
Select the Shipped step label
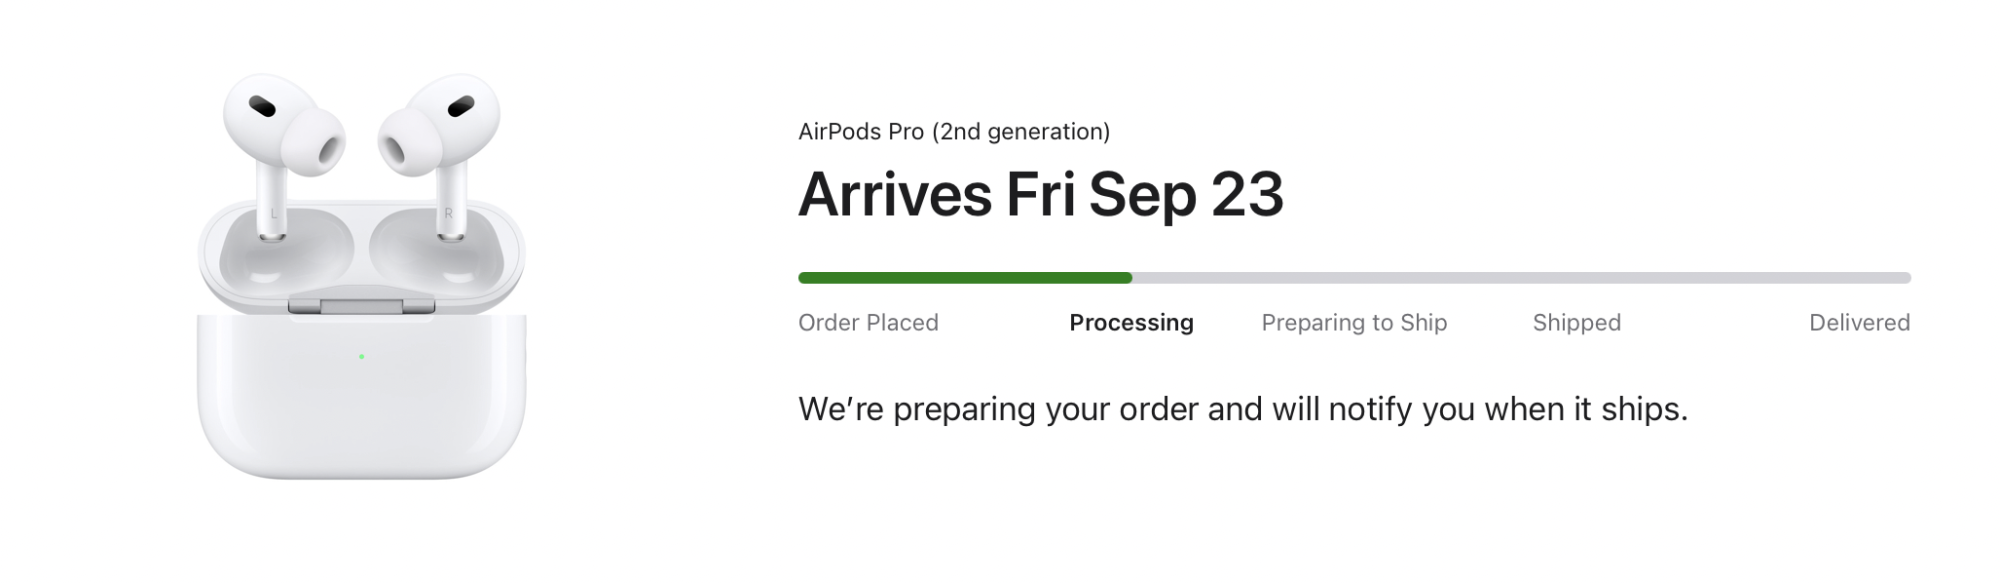(1576, 323)
